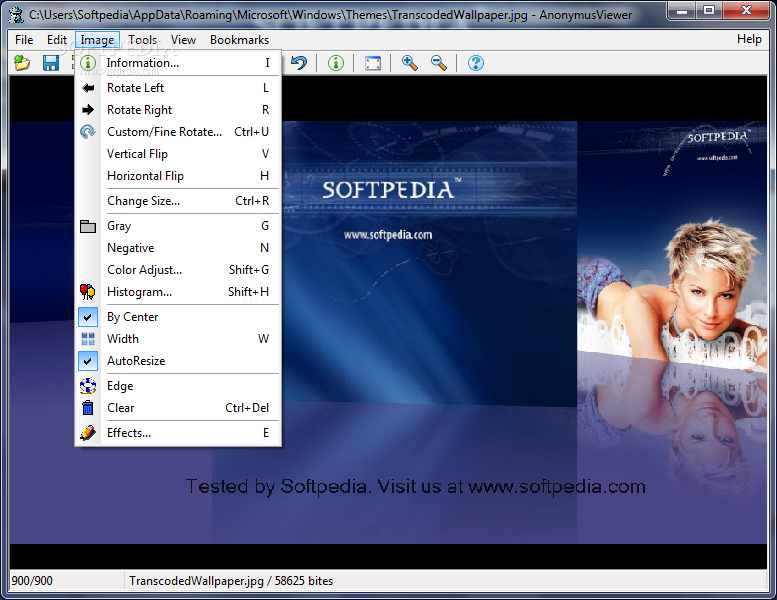Click the left arrow icon beside Rotate Left
777x600 pixels.
88,88
